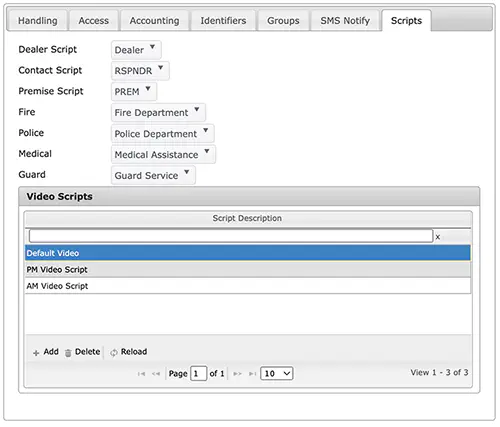Open the Dealer Script dropdown
500x427 pixels.
pyautogui.click(x=136, y=50)
